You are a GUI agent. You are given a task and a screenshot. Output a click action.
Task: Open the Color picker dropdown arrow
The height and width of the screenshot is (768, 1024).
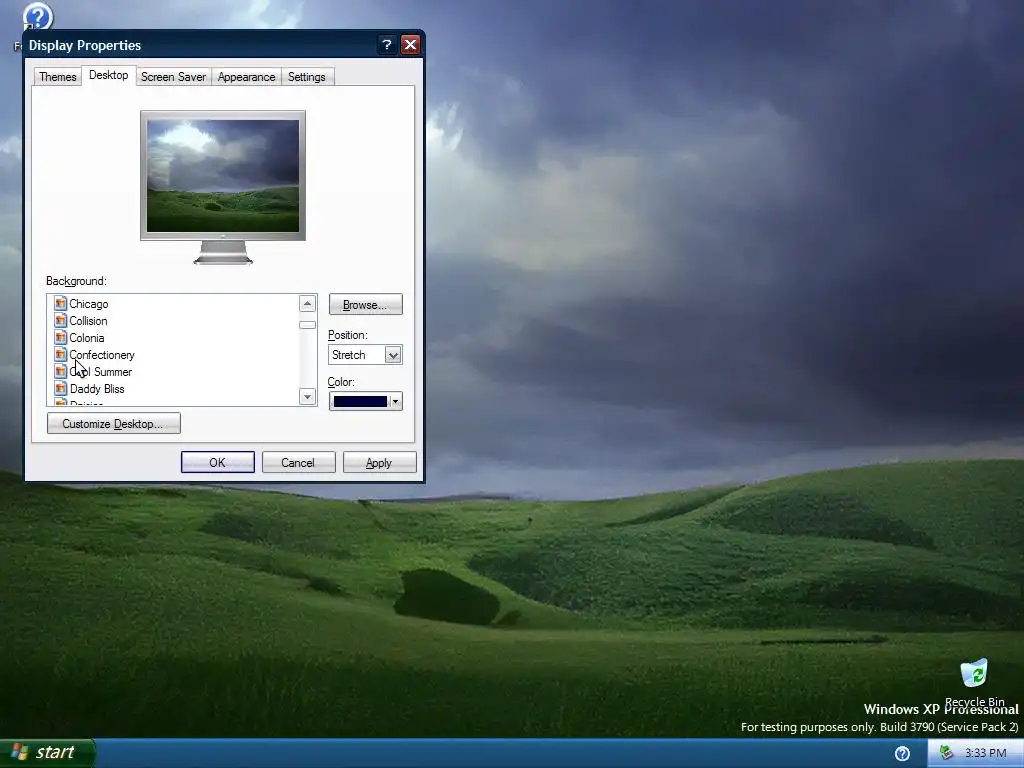click(395, 402)
